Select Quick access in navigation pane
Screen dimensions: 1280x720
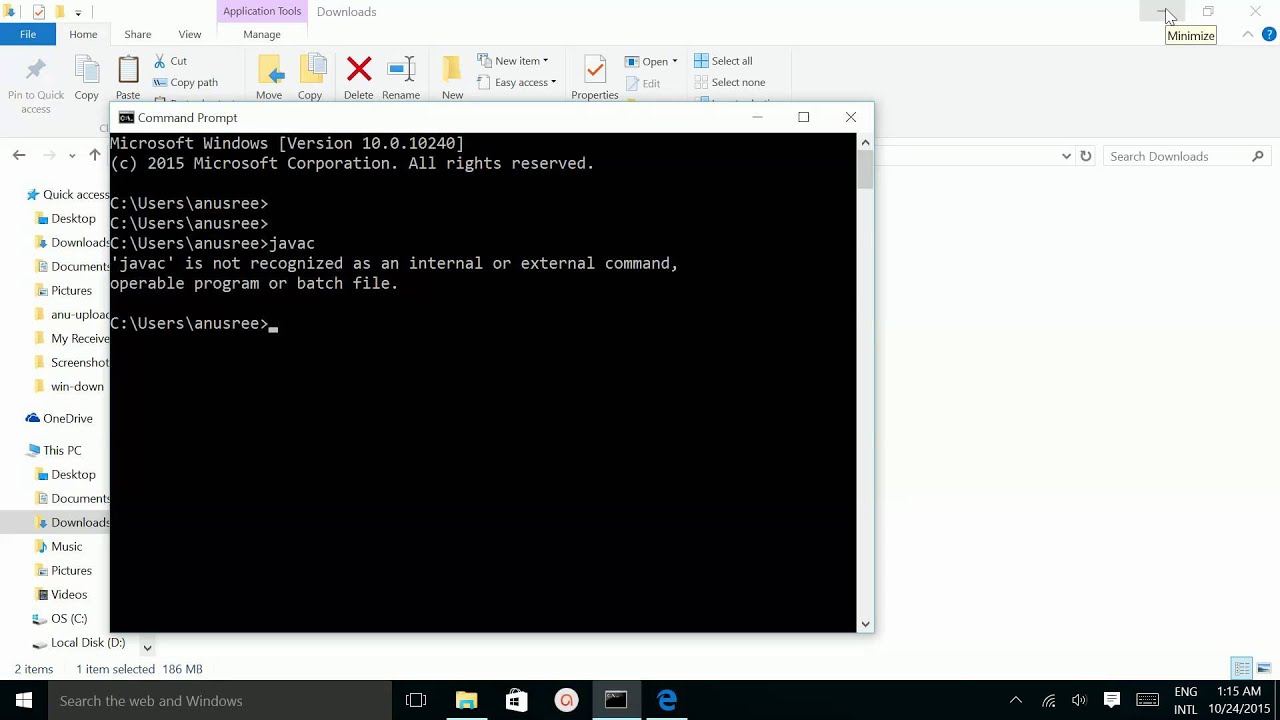(67, 194)
